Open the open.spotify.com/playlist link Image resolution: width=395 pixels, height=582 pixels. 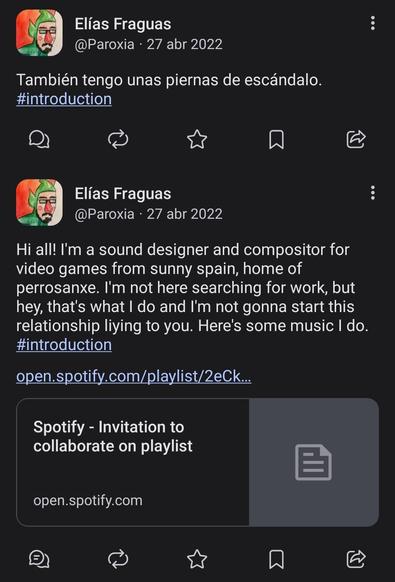[134, 377]
